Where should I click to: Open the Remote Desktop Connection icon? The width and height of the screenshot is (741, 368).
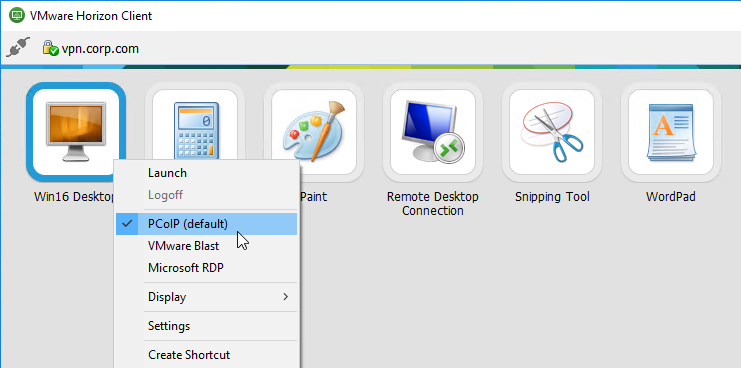433,132
